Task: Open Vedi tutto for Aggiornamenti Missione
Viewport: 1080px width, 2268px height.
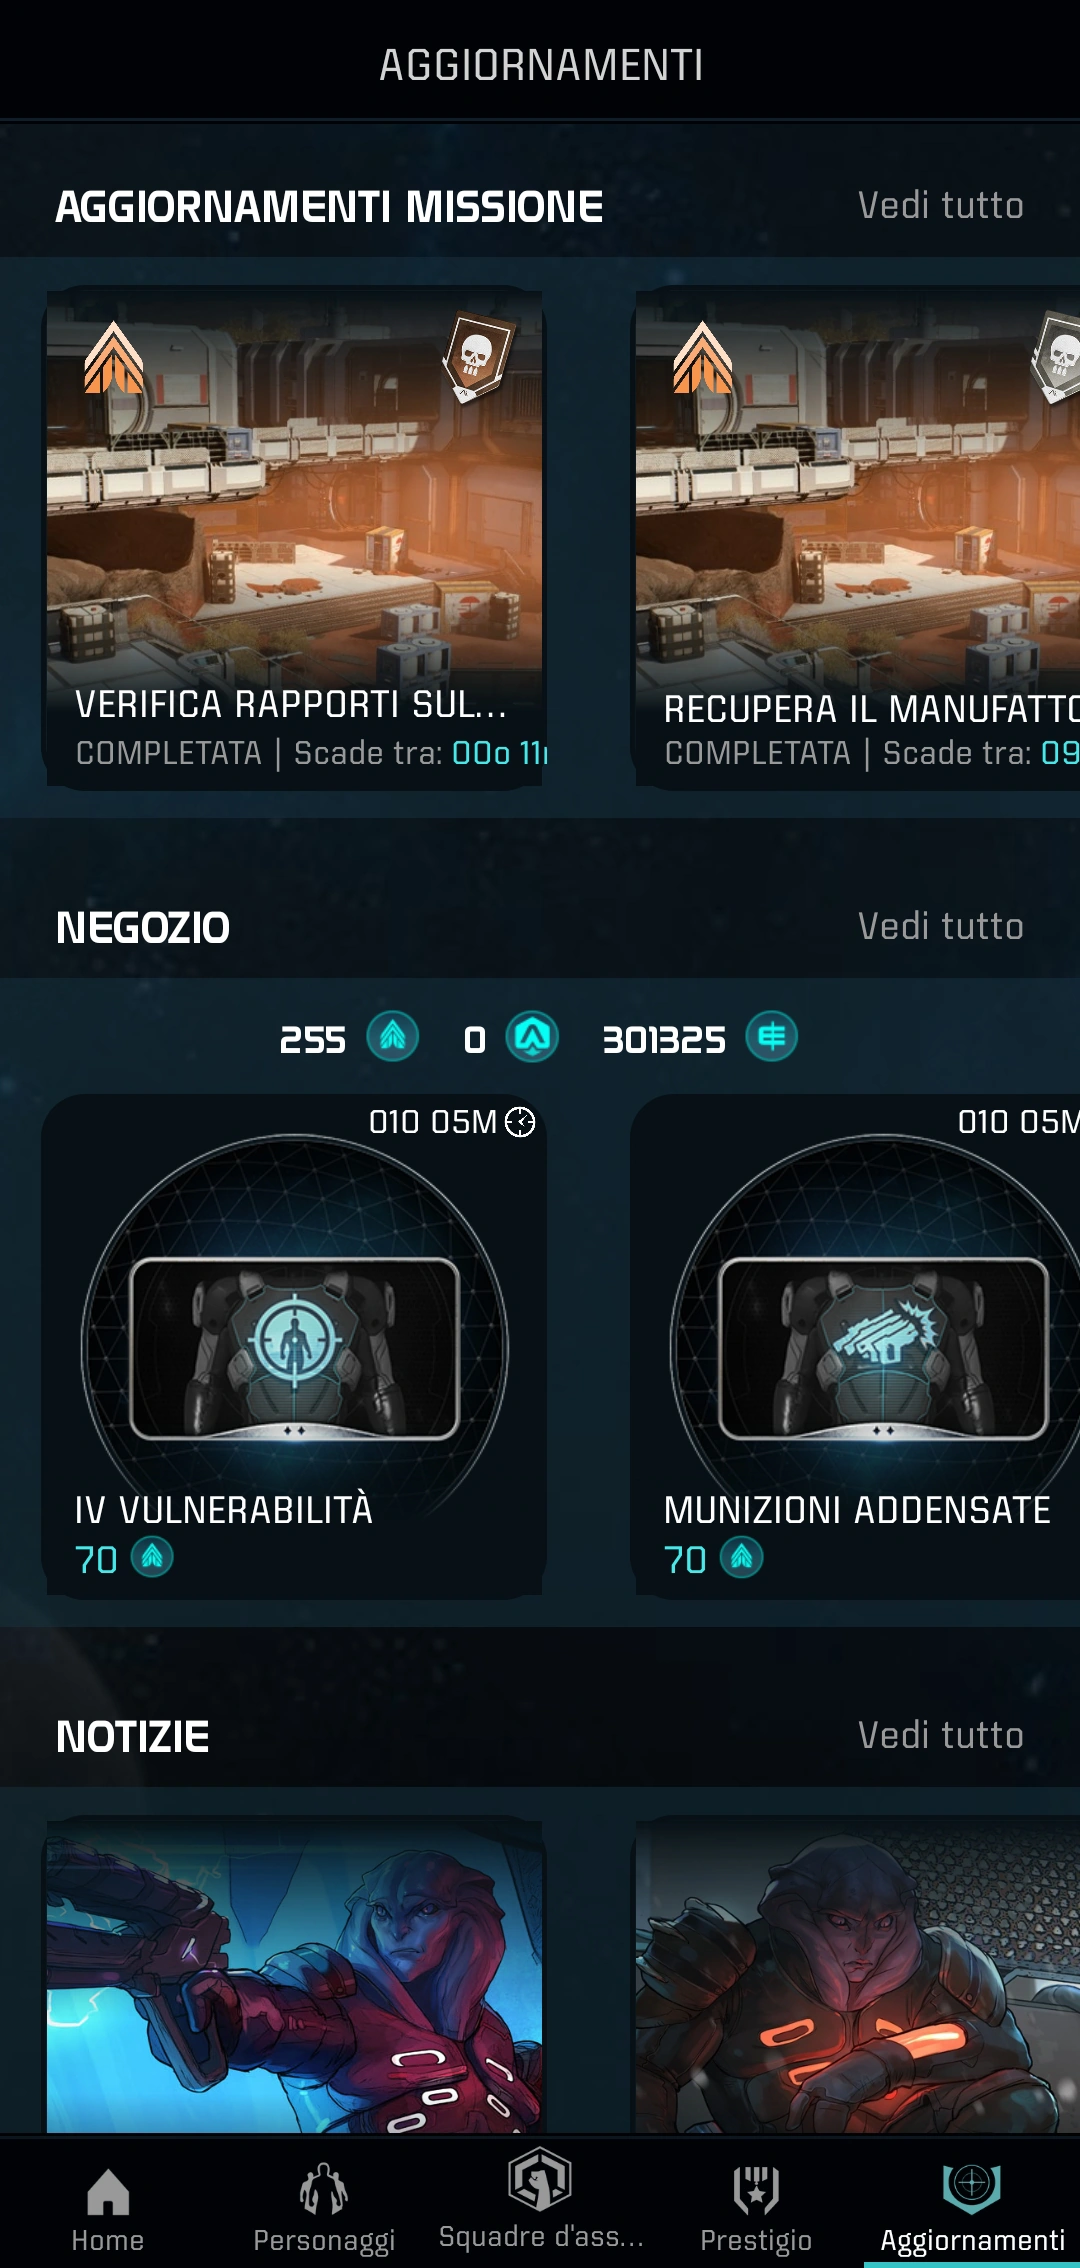Action: coord(940,206)
